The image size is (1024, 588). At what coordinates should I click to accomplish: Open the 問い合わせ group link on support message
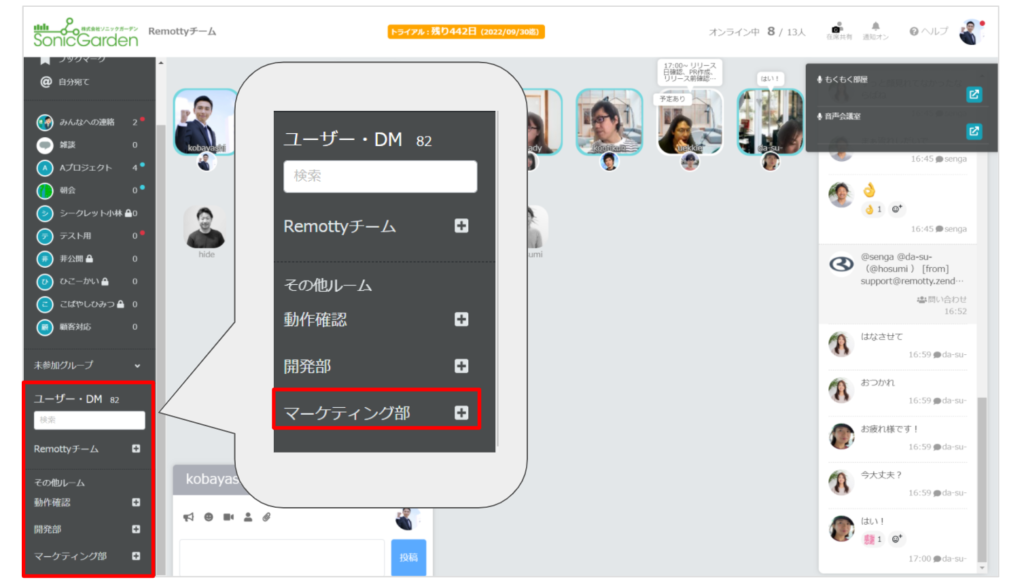point(942,300)
